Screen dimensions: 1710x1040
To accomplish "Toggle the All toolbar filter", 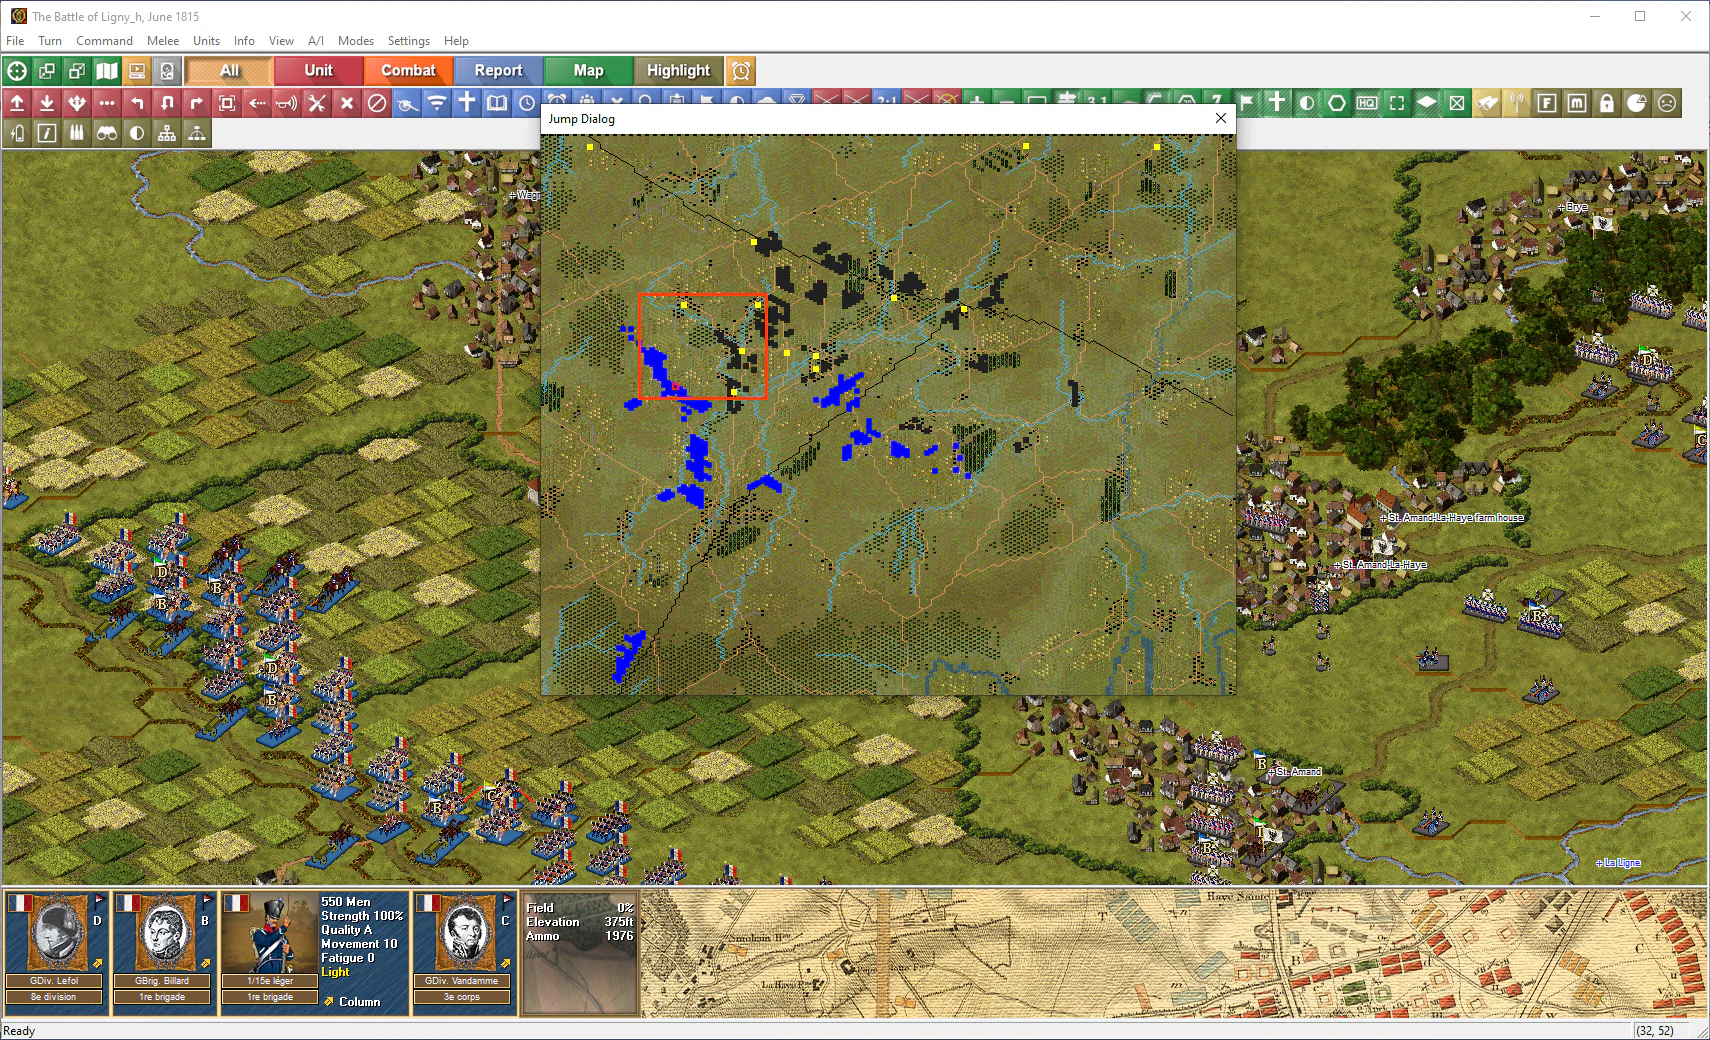I will tap(229, 71).
